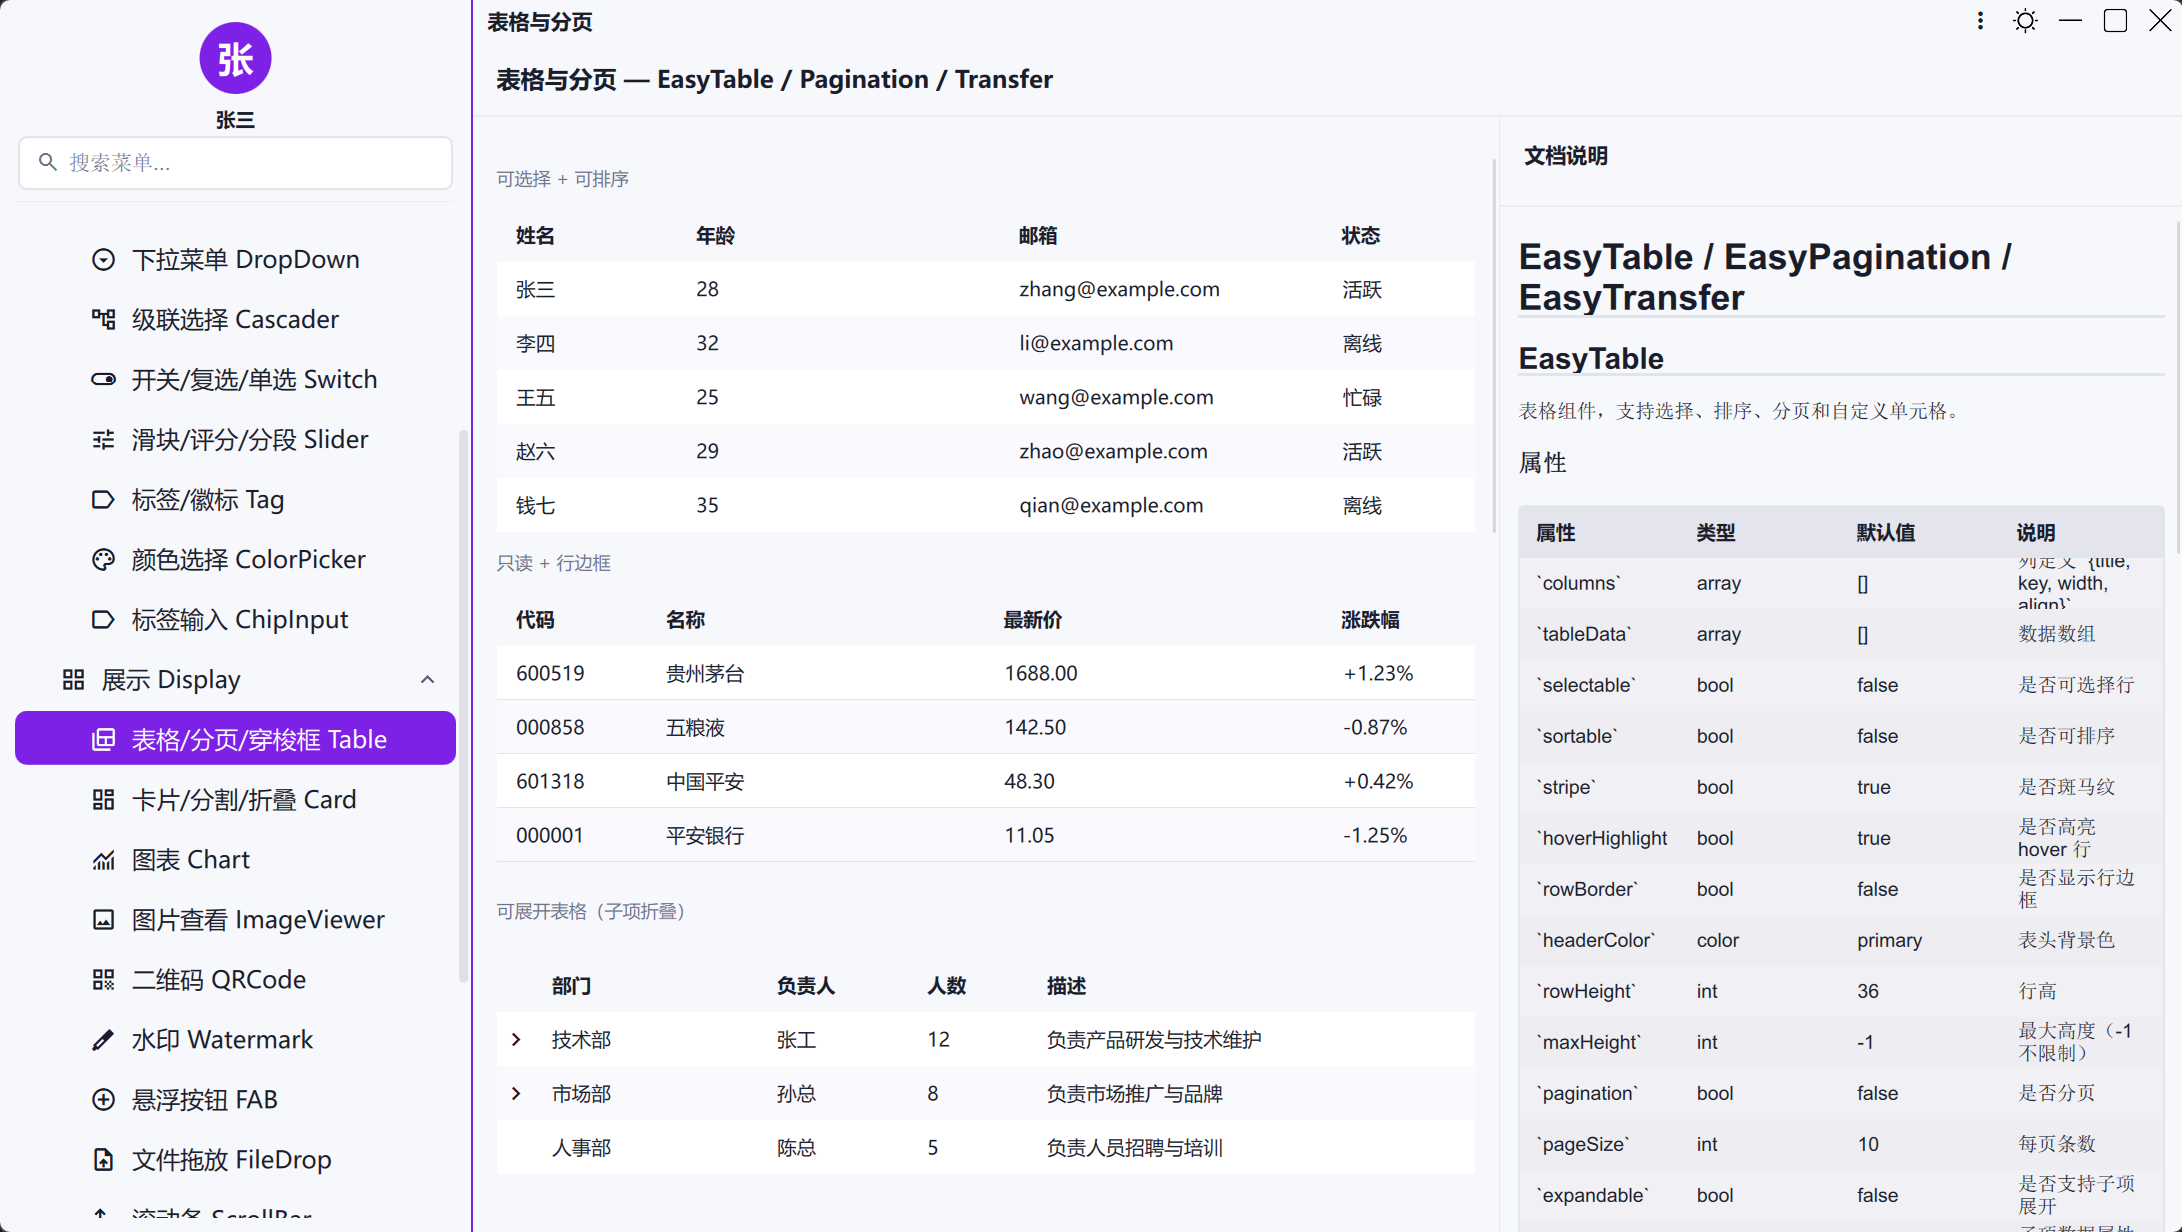Click the sidebar menu scrollbar
Screen dimensions: 2182x1232
coord(462,705)
